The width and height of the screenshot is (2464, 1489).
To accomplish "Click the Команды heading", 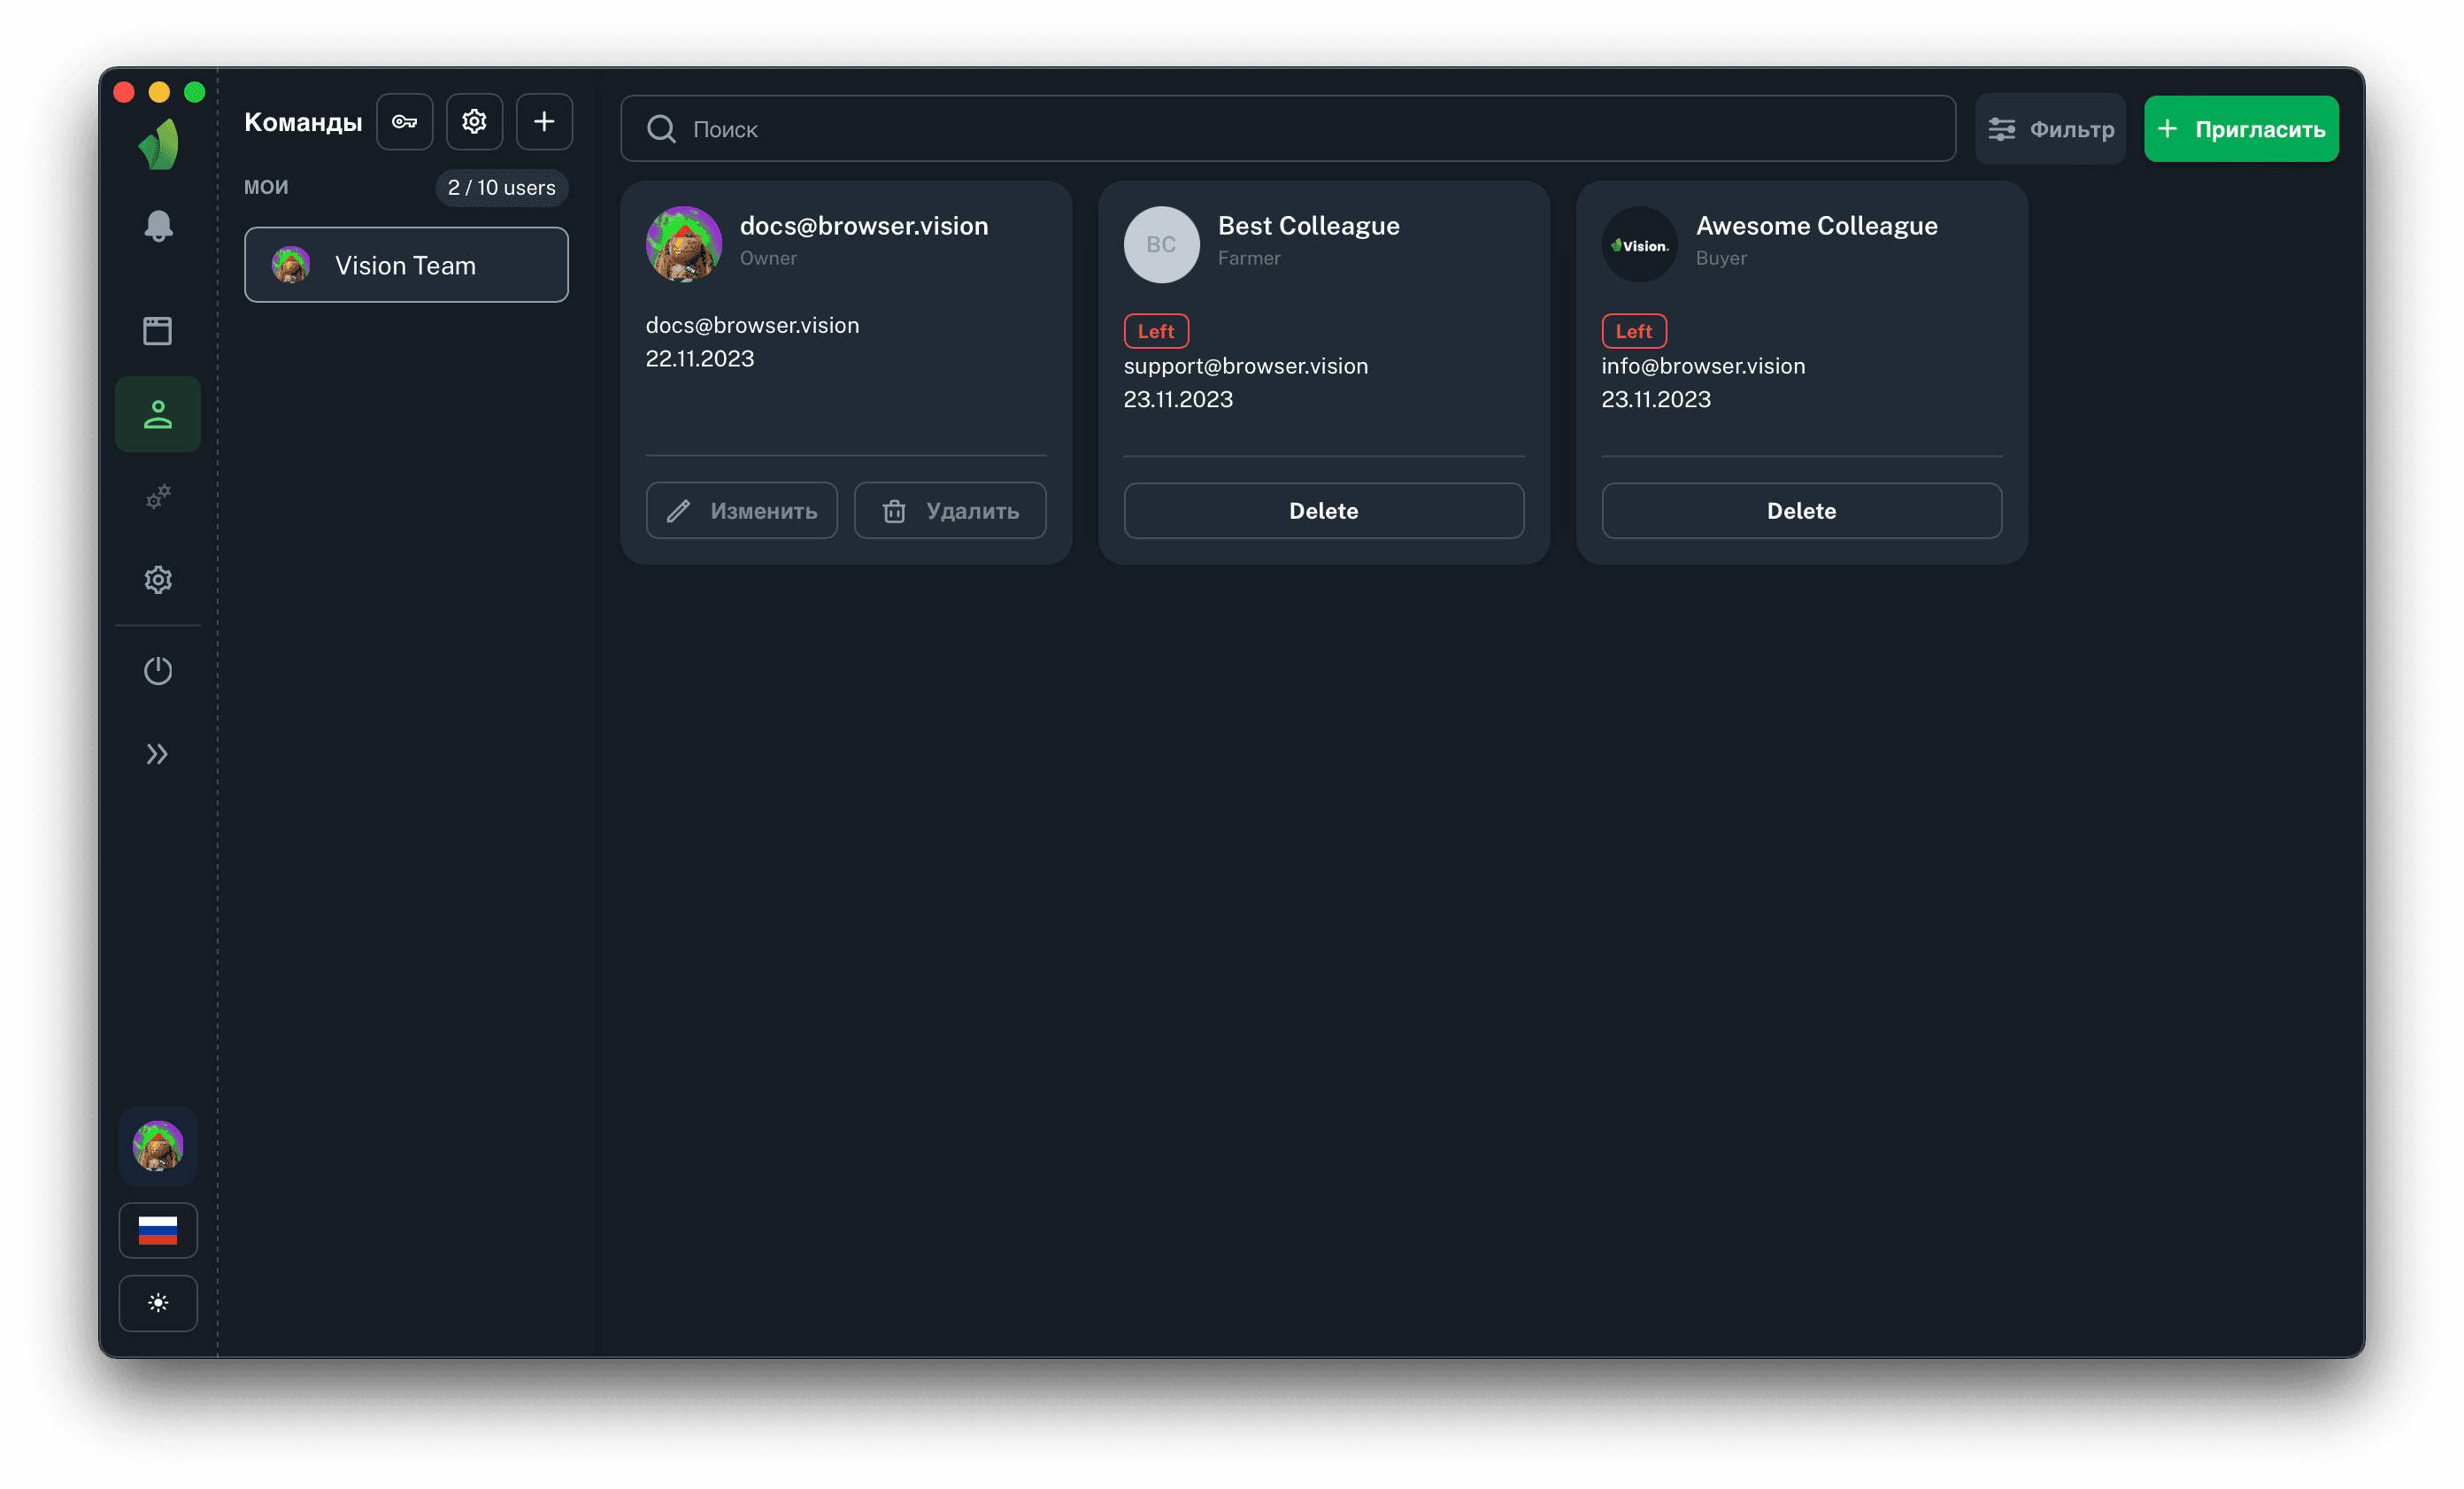I will tap(303, 122).
